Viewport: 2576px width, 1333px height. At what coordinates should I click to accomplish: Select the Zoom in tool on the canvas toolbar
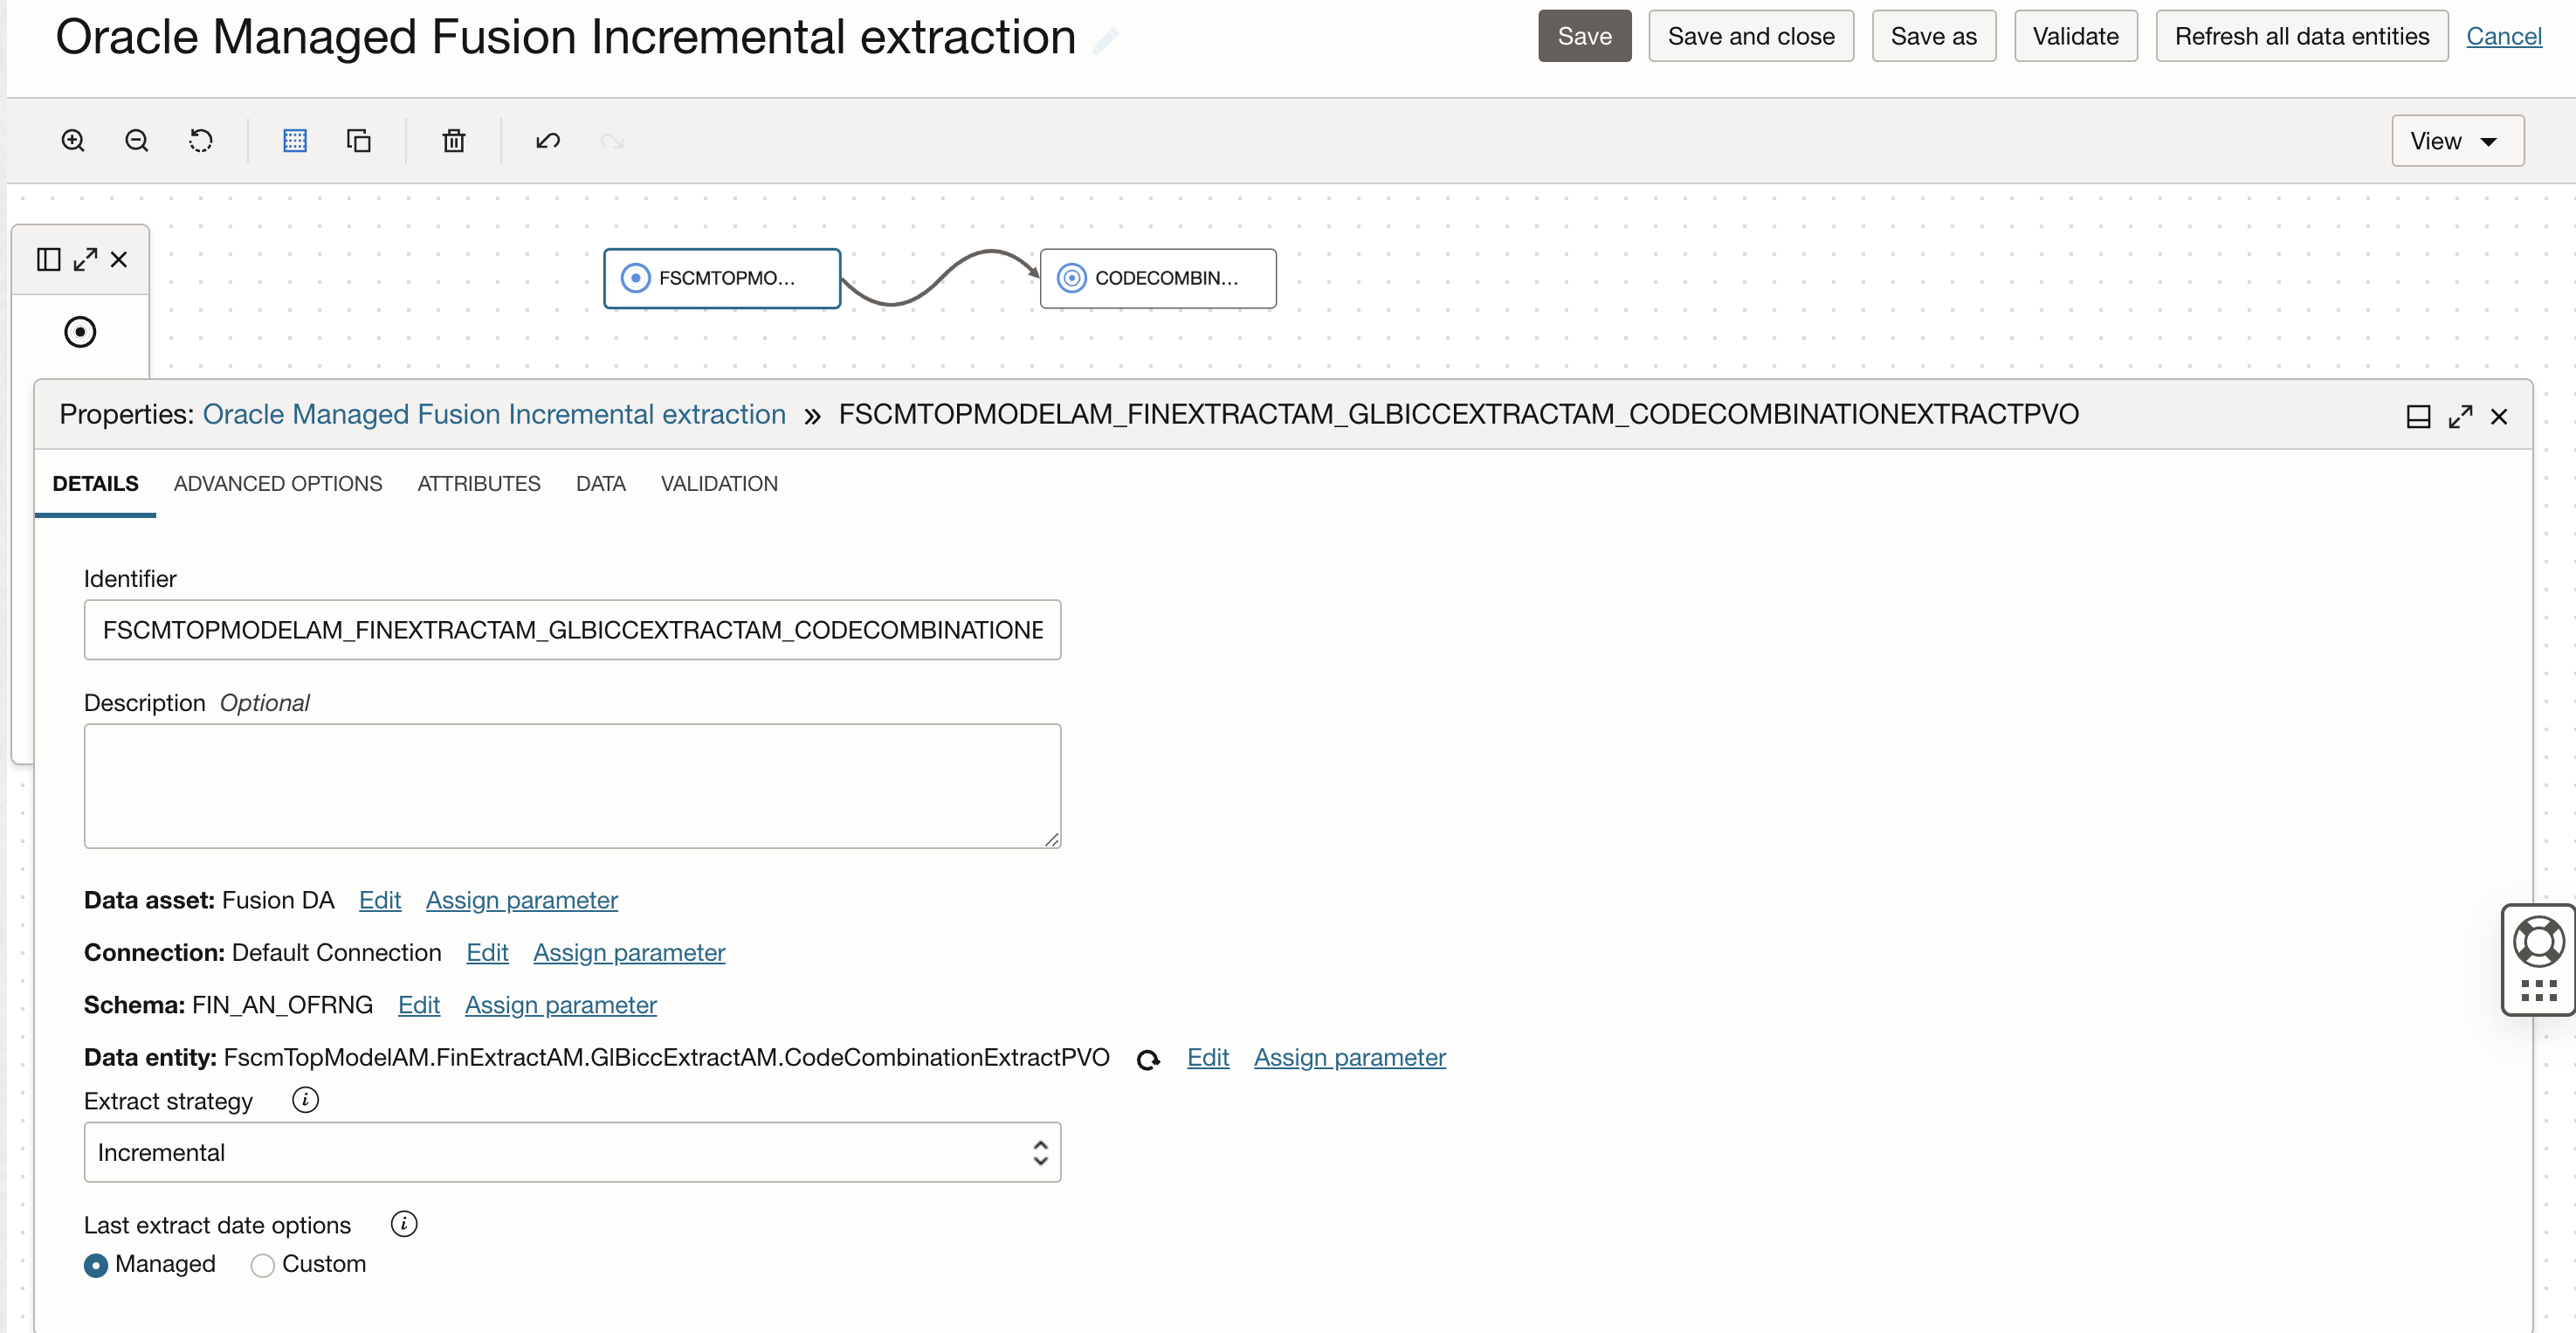(73, 140)
